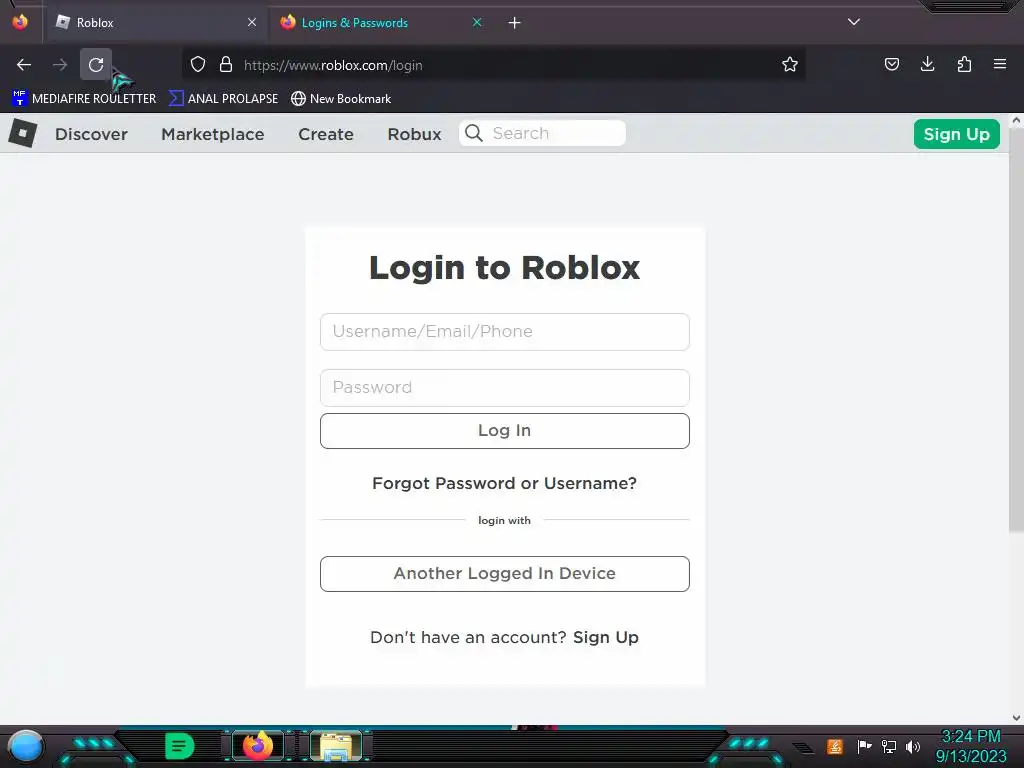
Task: Open the Downloads panel
Action: [x=927, y=64]
